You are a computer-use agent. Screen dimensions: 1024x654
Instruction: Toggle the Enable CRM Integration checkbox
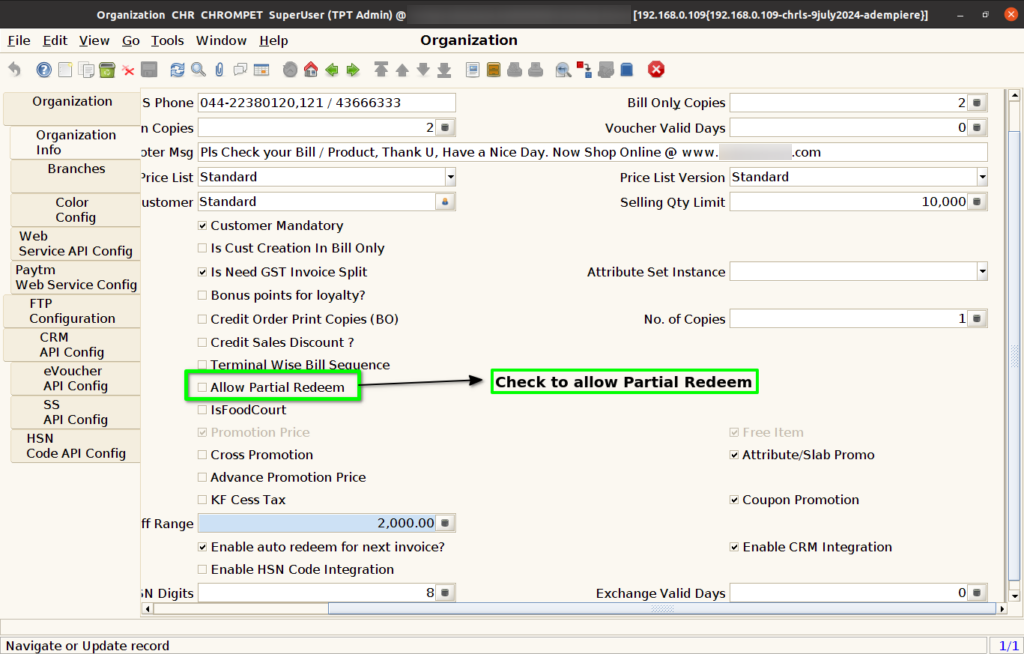734,547
